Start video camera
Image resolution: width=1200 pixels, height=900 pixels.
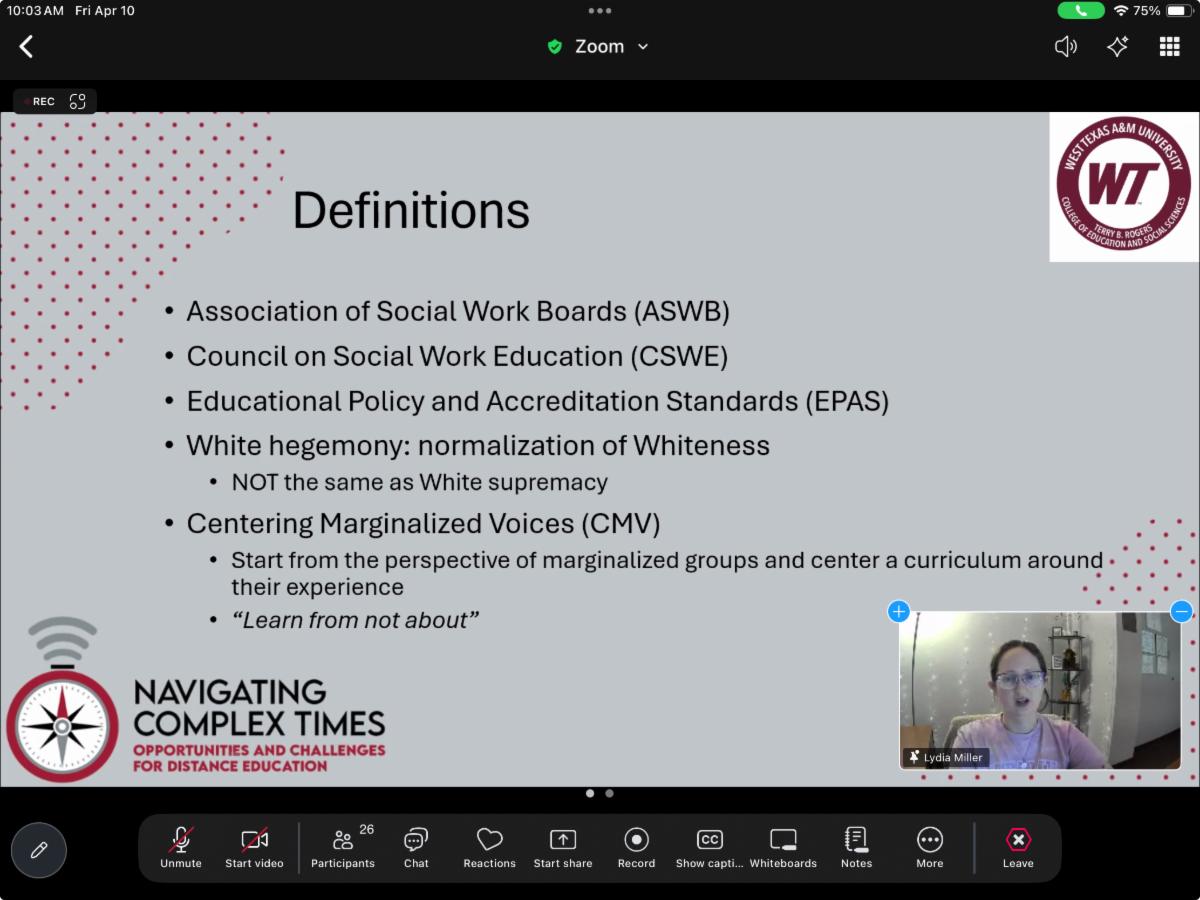tap(254, 848)
